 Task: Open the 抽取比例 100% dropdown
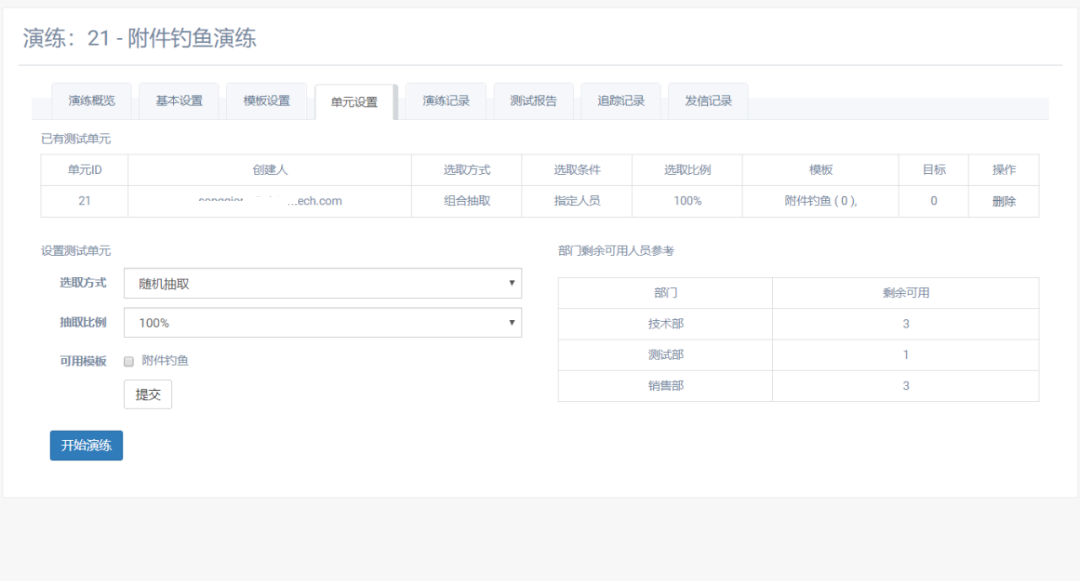(x=322, y=323)
